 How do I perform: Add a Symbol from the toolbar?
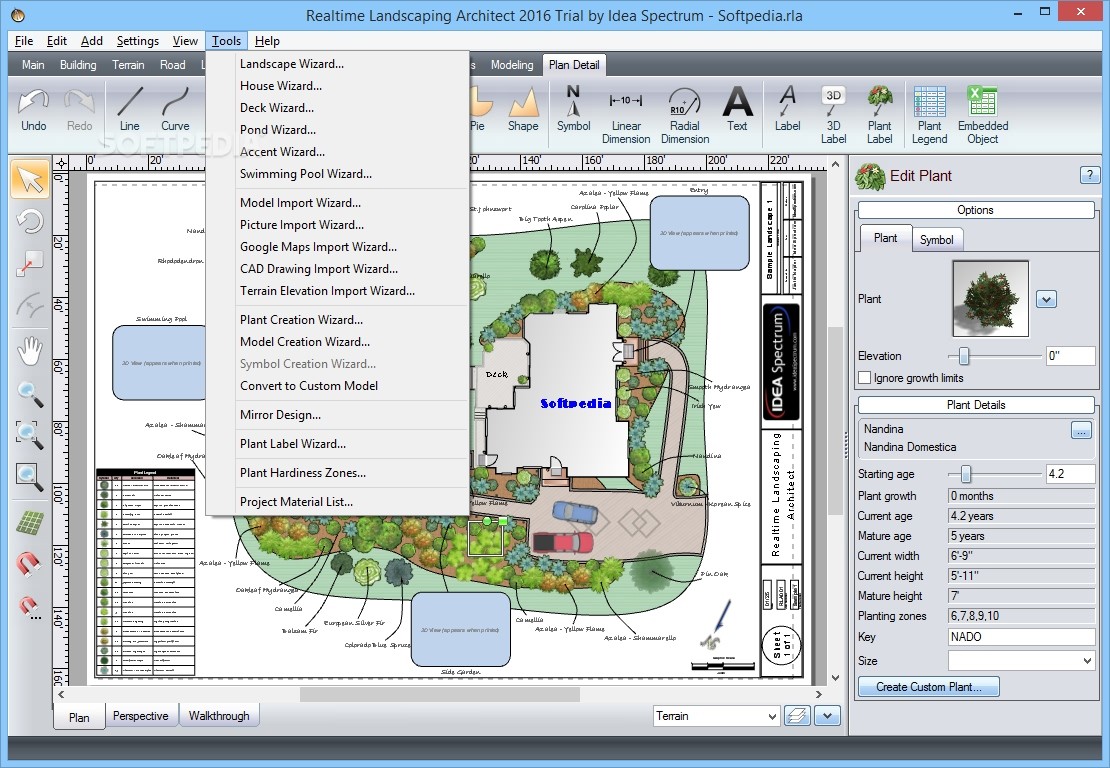coord(573,110)
